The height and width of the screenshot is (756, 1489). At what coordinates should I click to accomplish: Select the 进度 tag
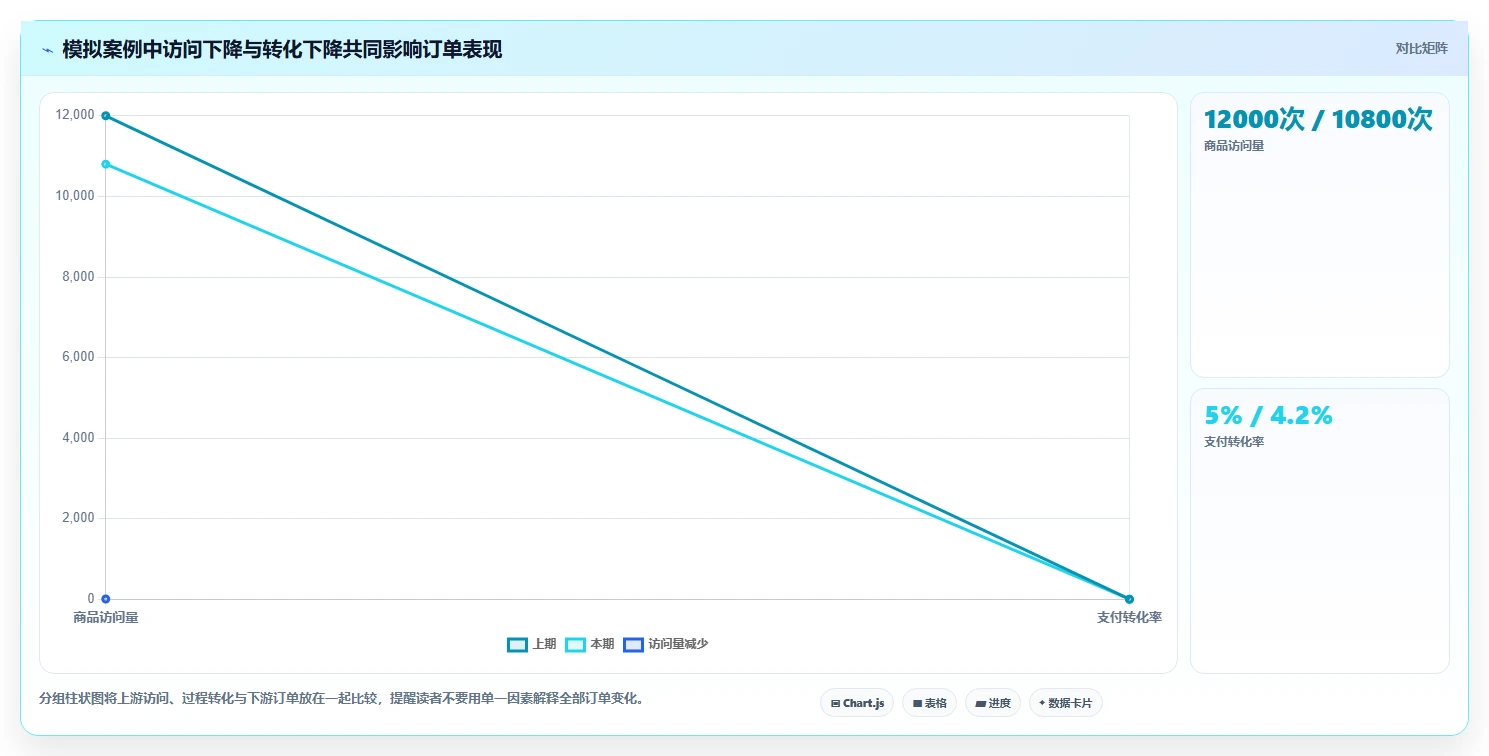click(993, 703)
